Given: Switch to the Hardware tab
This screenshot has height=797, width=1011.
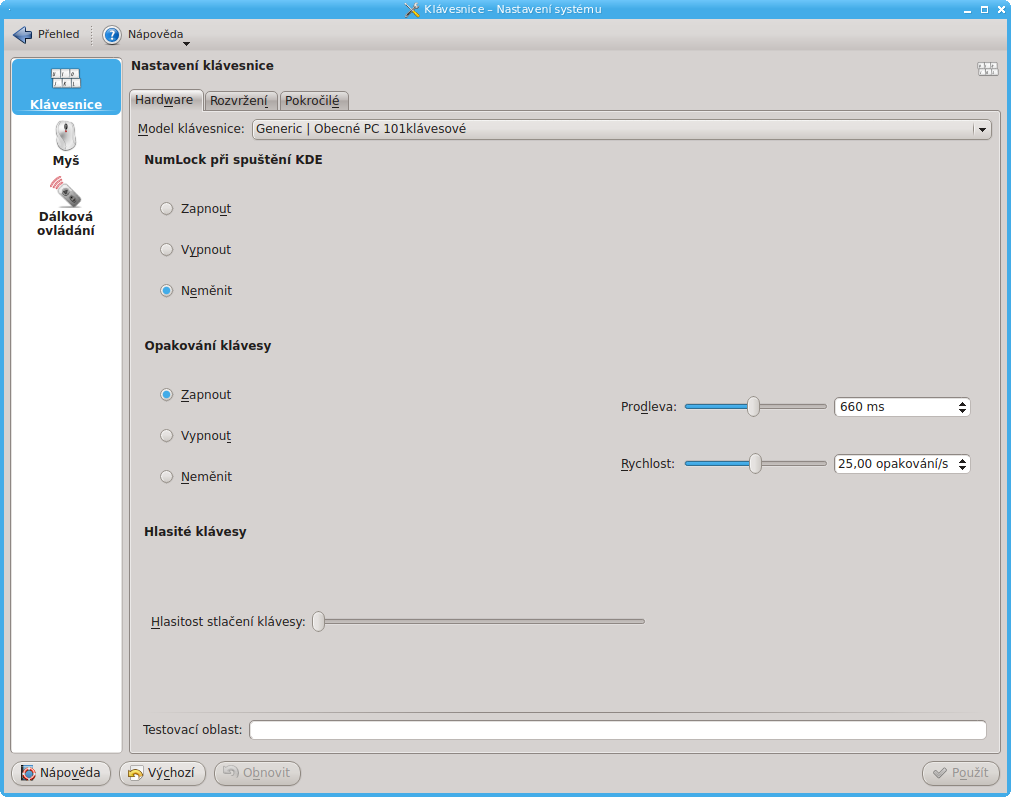Looking at the screenshot, I should coord(164,100).
